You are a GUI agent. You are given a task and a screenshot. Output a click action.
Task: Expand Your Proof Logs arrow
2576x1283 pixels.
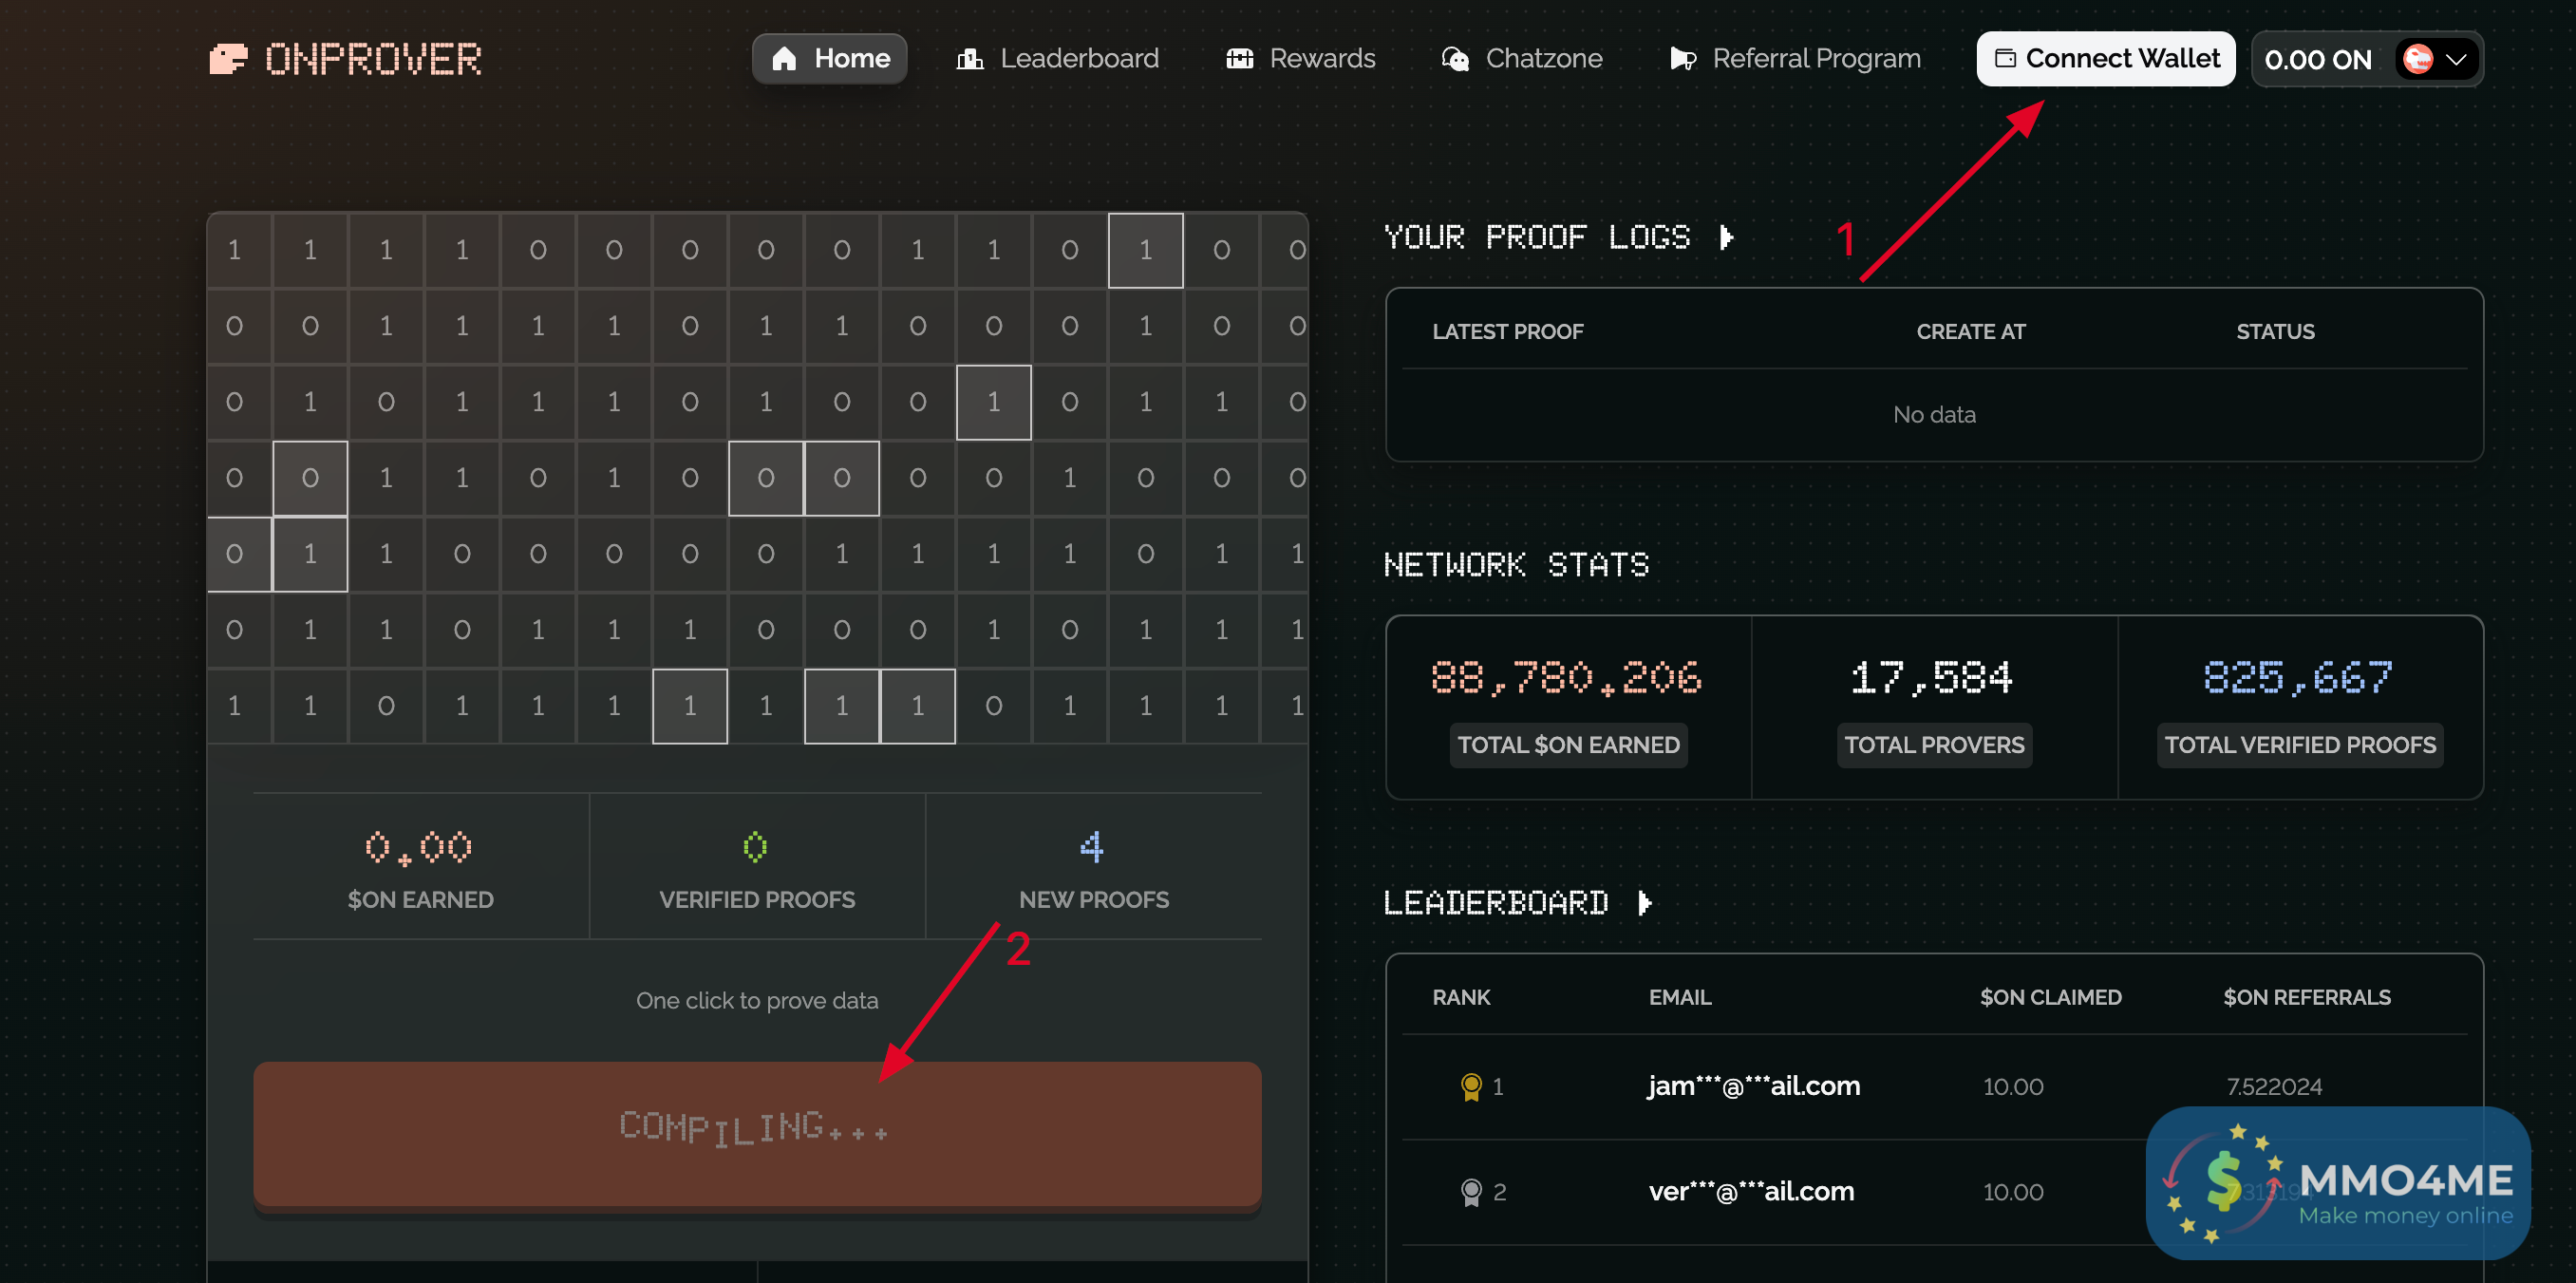pos(1726,238)
